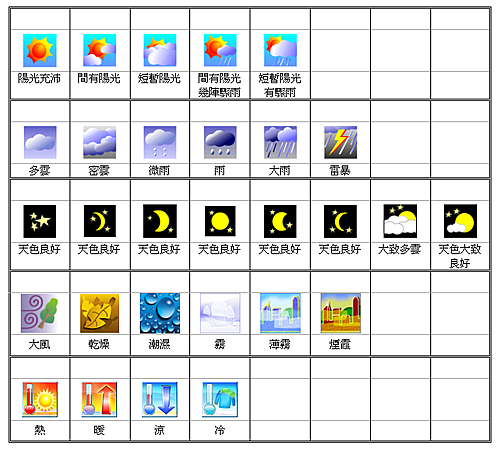Click the 大致多雲 label text
The width and height of the screenshot is (500, 450).
(x=400, y=249)
